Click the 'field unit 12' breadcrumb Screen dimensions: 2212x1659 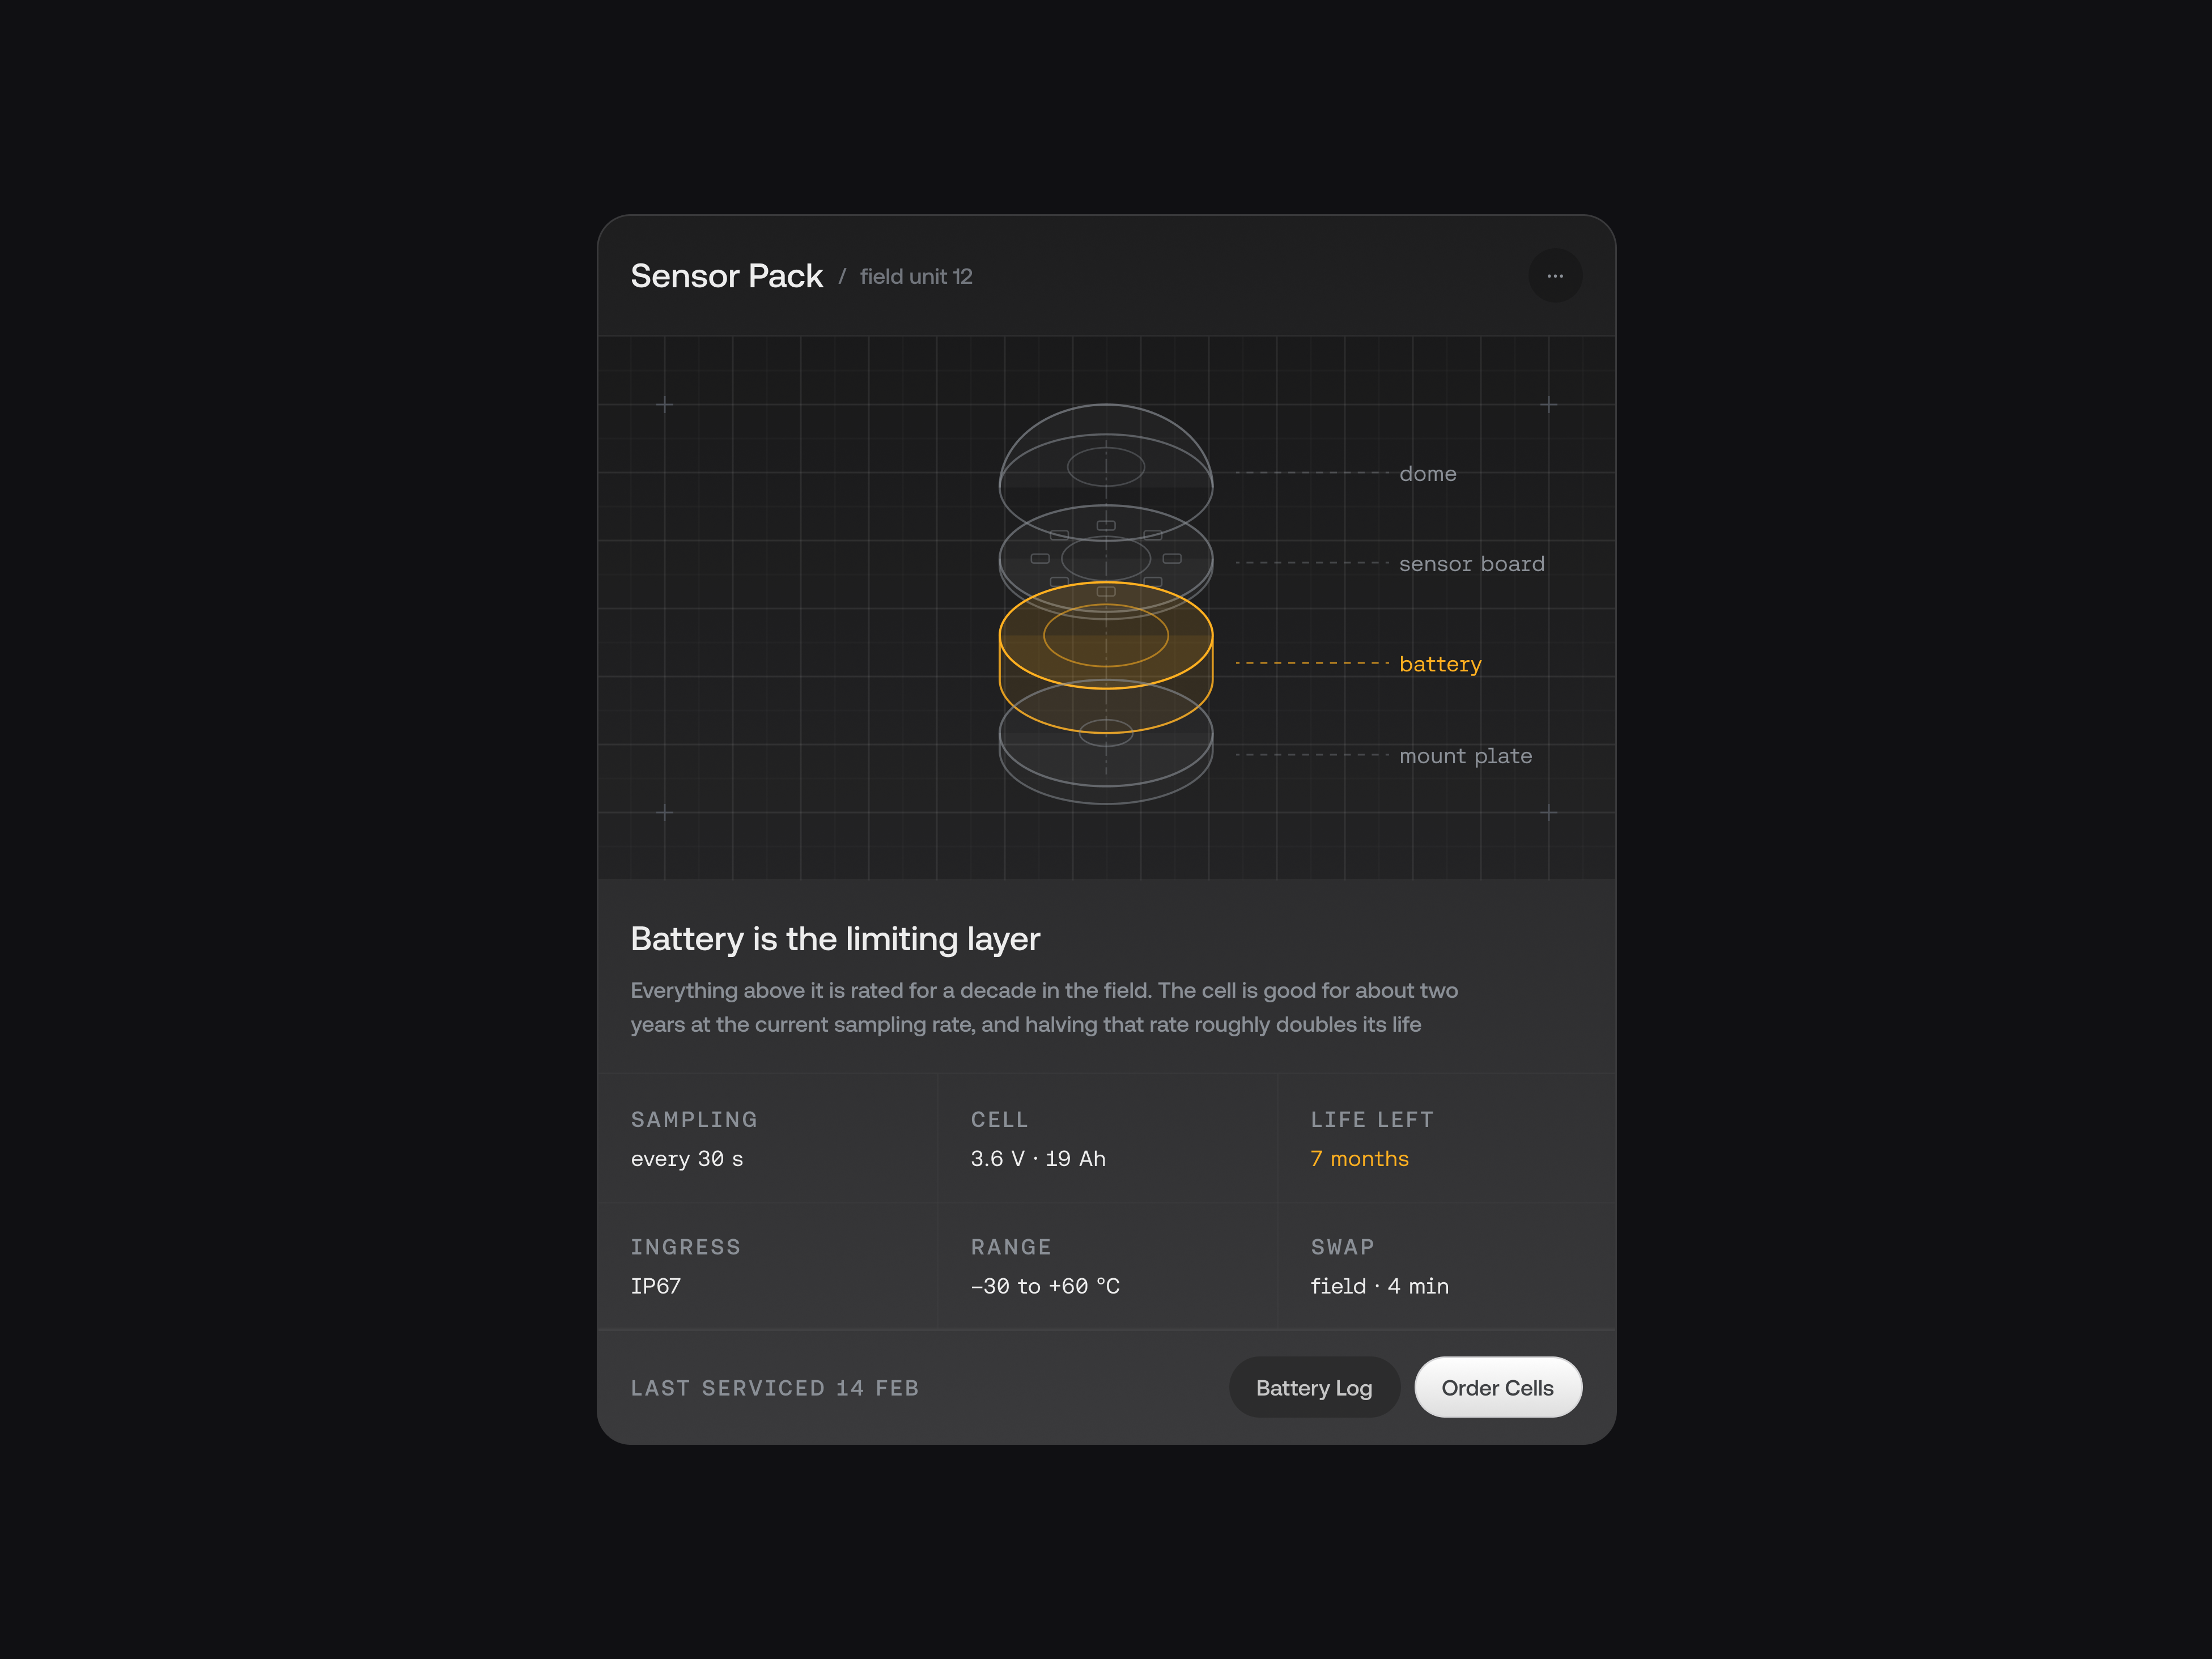[916, 277]
